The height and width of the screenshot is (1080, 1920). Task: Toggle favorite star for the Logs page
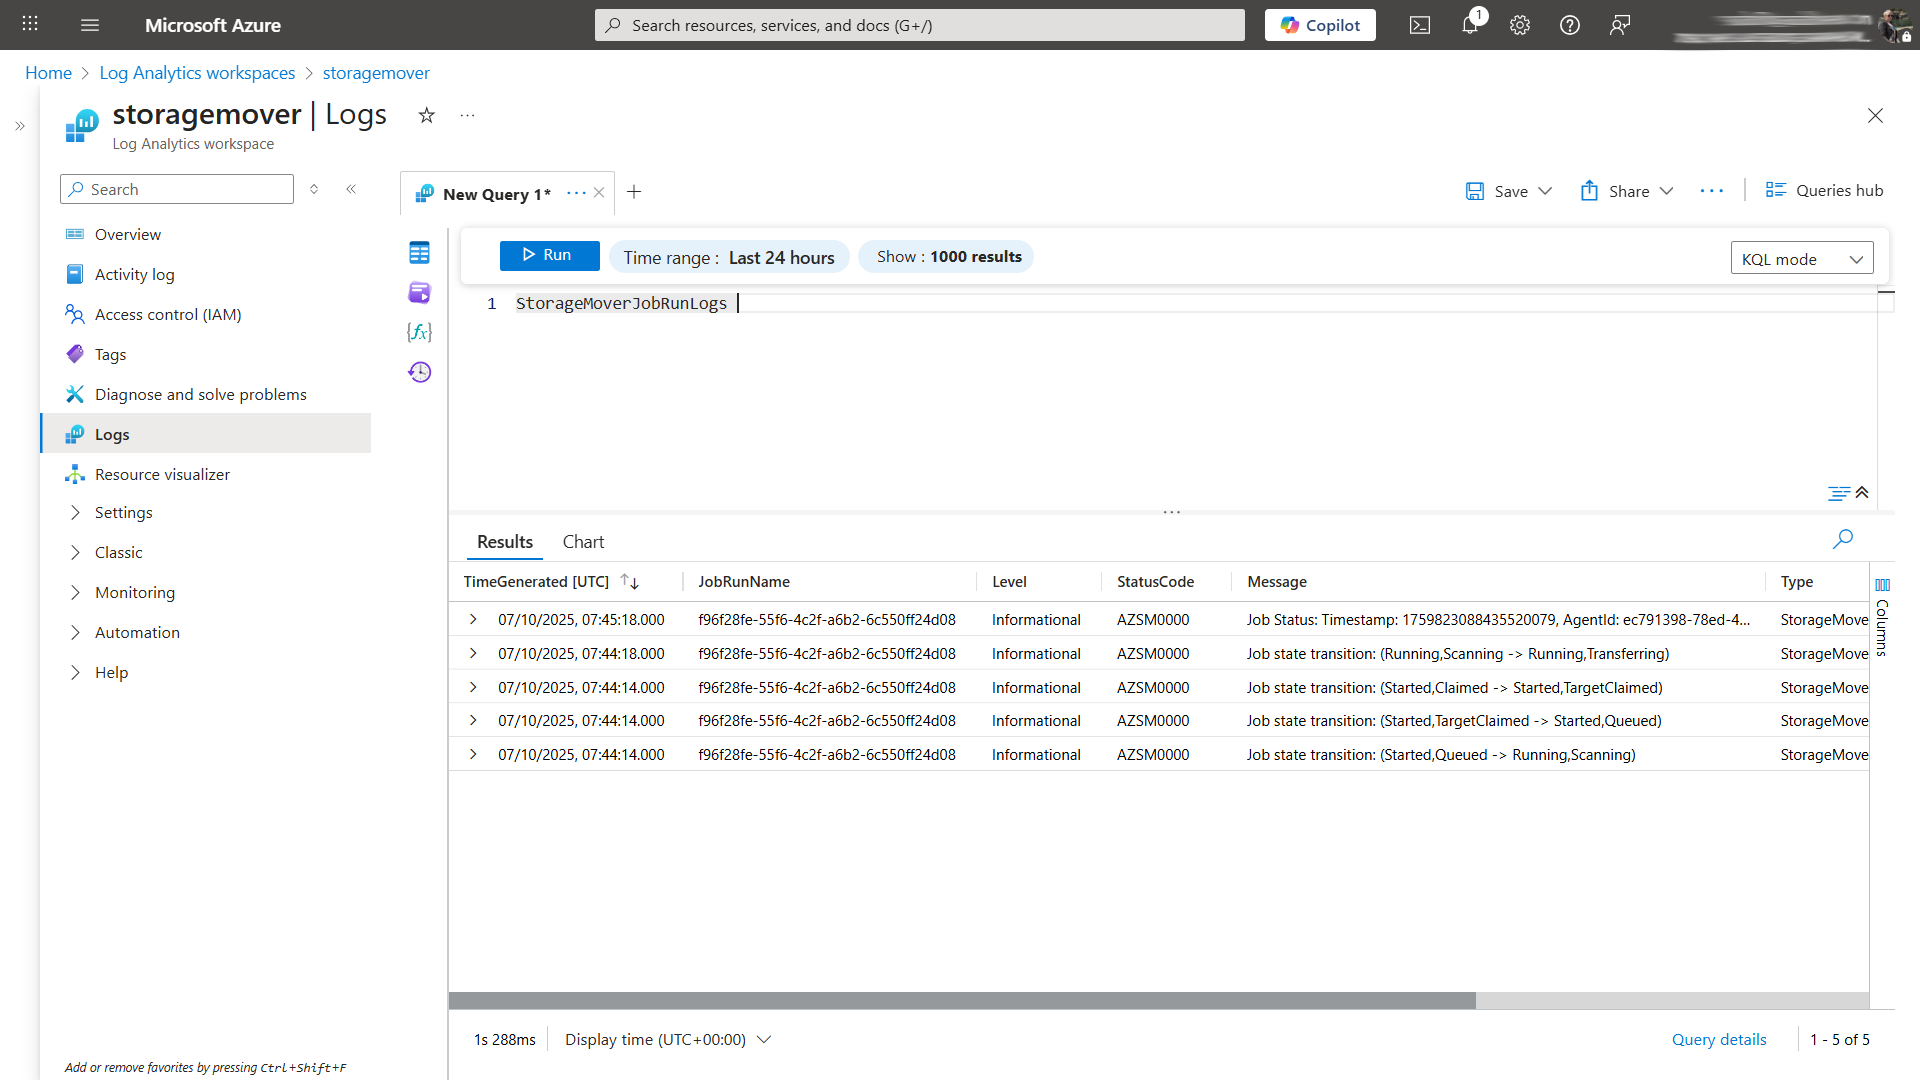[427, 115]
